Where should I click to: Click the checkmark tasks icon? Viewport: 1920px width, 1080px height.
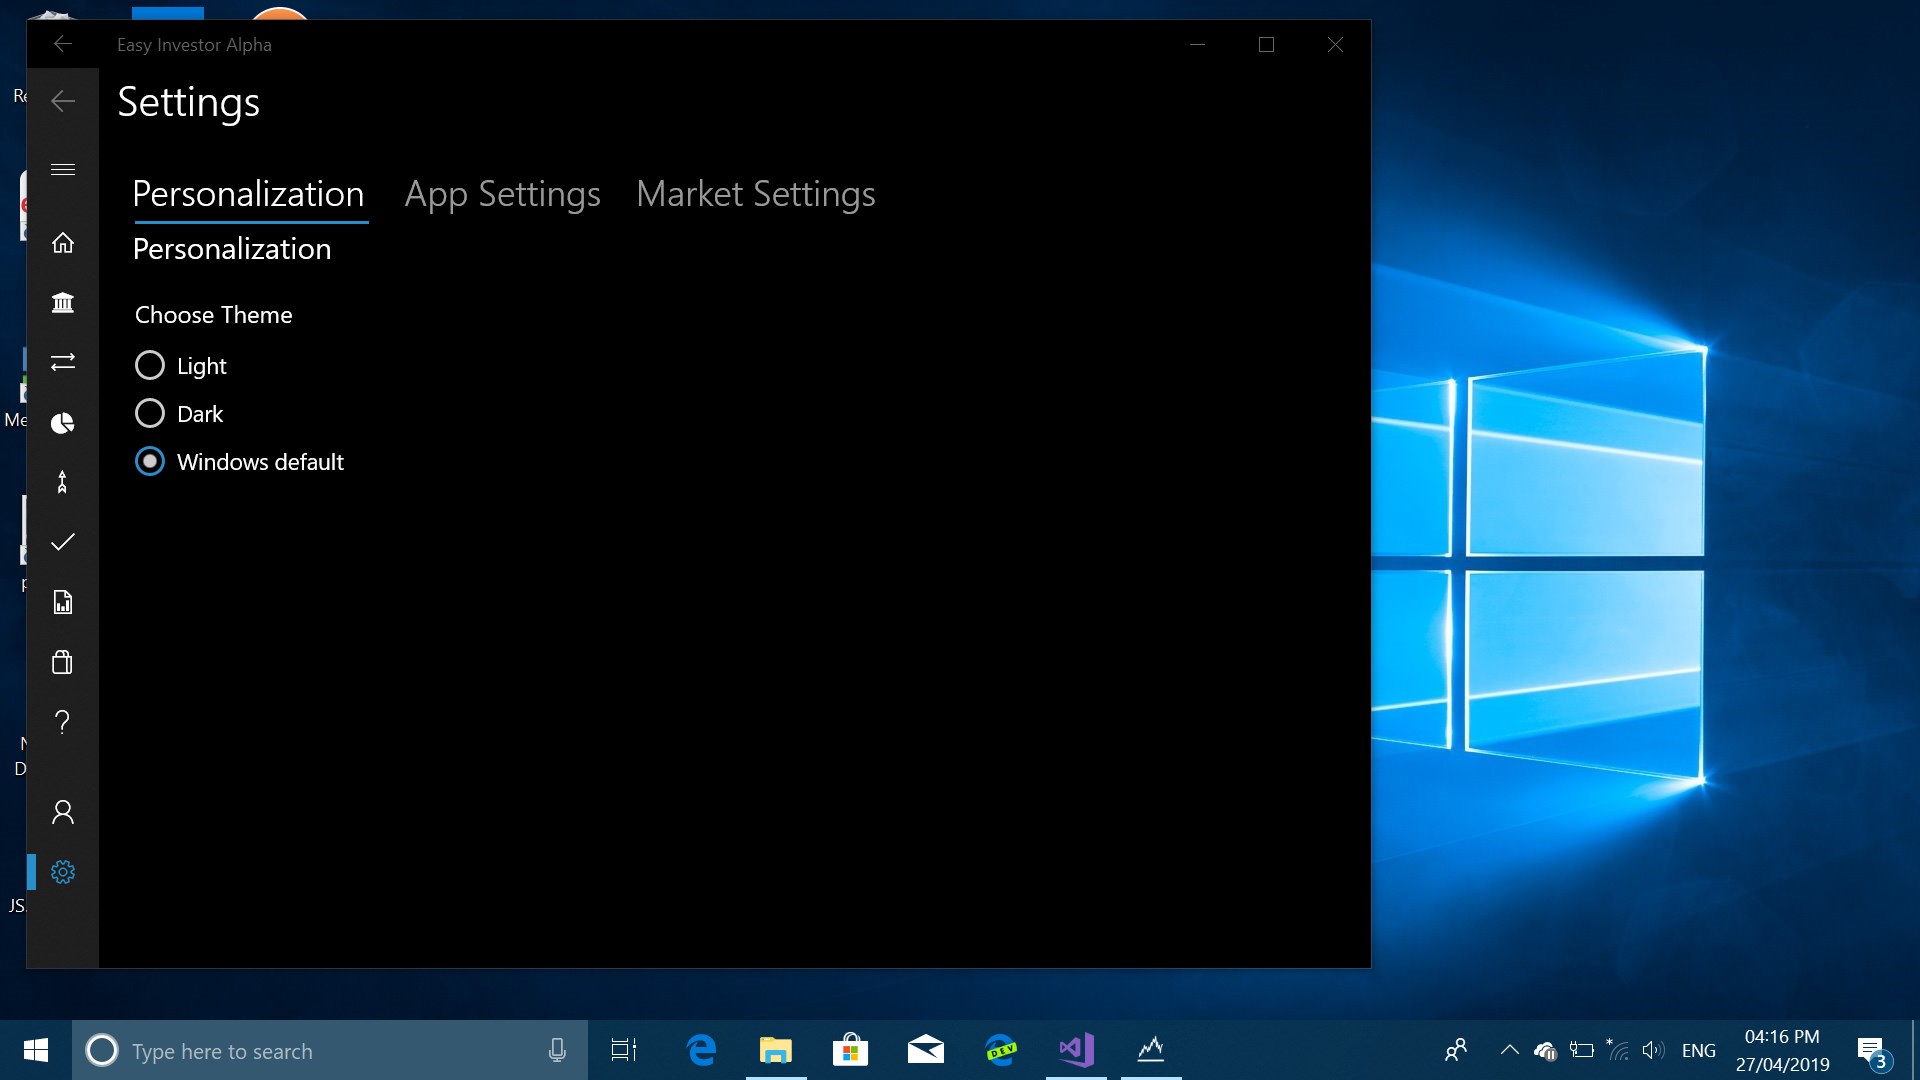tap(63, 542)
